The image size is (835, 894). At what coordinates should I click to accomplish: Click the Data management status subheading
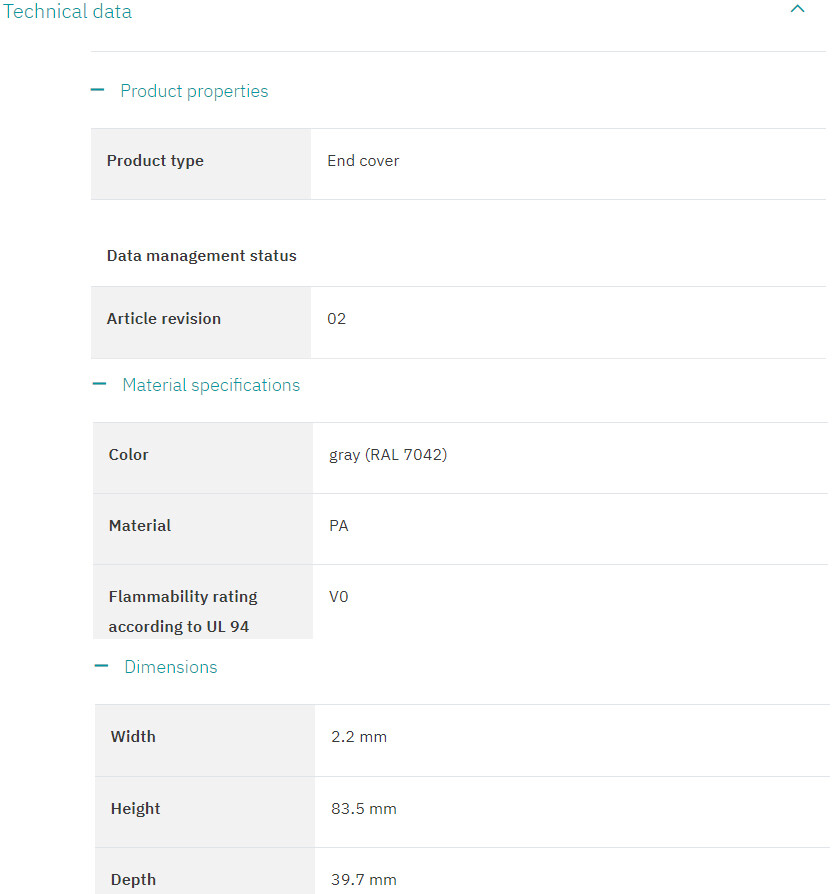click(x=202, y=256)
